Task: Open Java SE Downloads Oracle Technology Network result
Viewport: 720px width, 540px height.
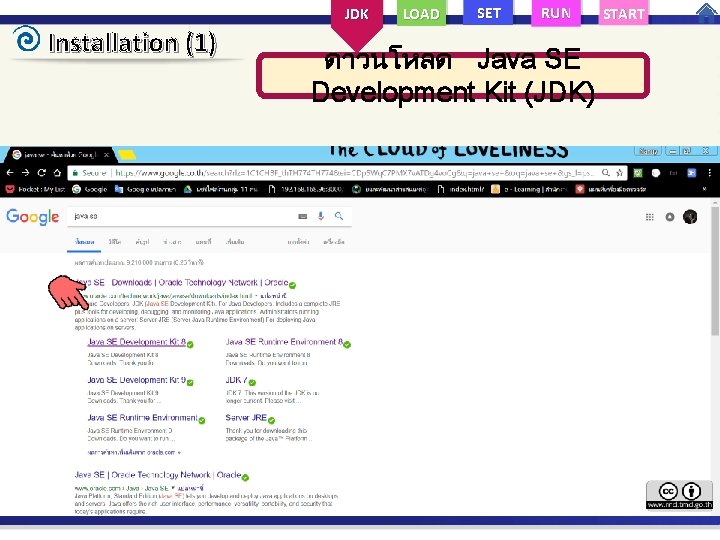Action: point(182,282)
